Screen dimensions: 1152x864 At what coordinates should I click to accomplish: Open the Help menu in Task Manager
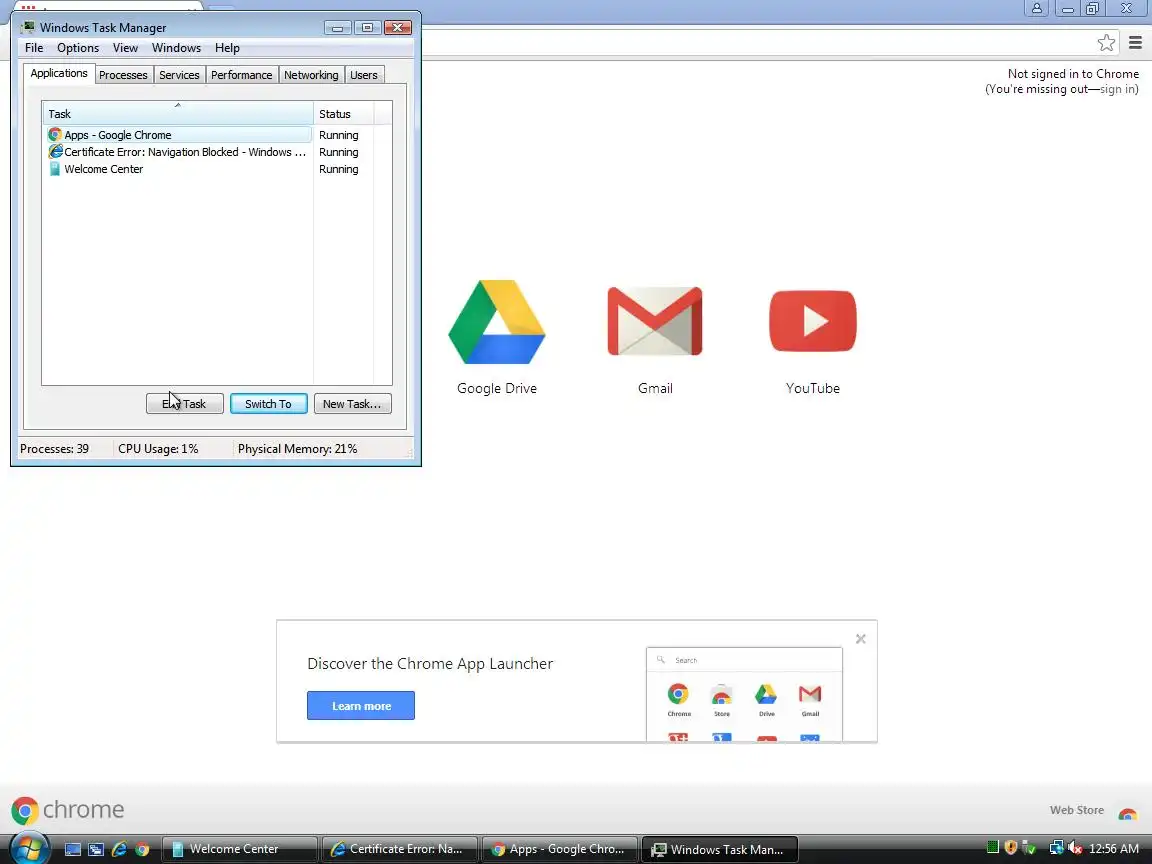pos(227,48)
